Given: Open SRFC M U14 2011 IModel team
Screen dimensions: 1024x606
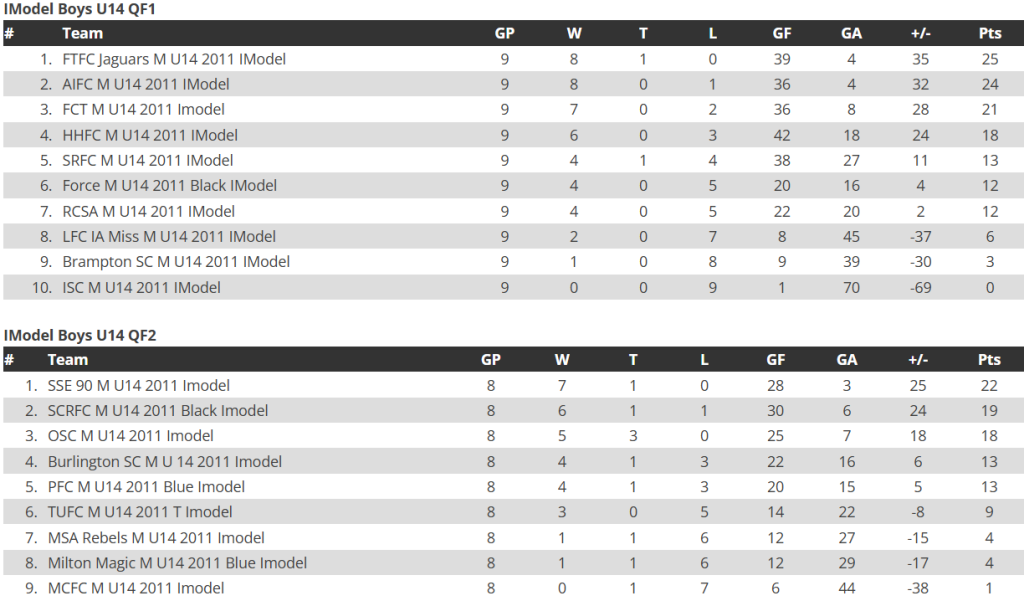Looking at the screenshot, I should pyautogui.click(x=148, y=161).
